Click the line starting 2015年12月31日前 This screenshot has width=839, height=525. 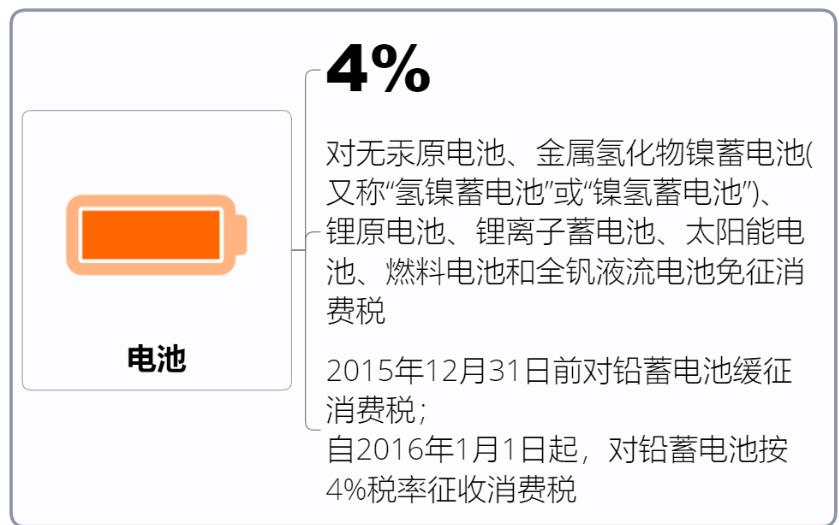click(559, 371)
